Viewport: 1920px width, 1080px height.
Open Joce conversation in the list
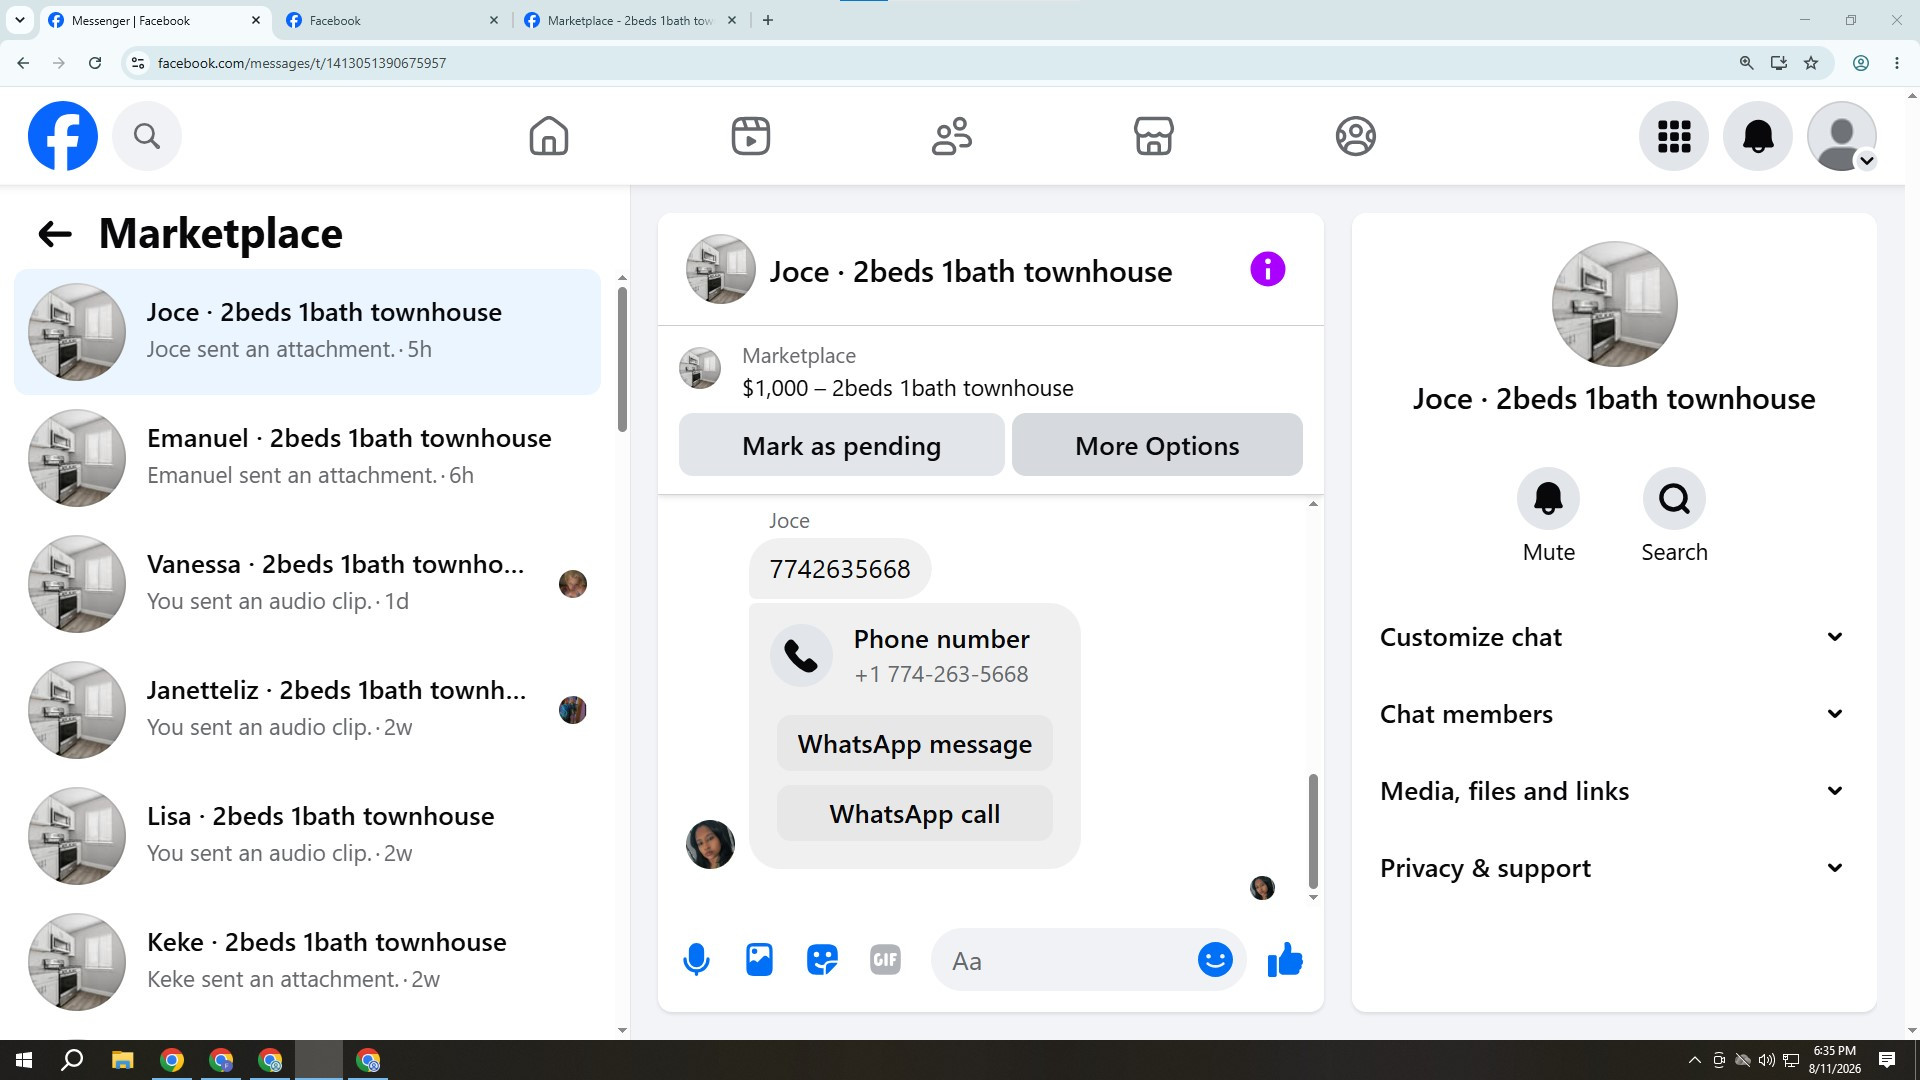(308, 332)
